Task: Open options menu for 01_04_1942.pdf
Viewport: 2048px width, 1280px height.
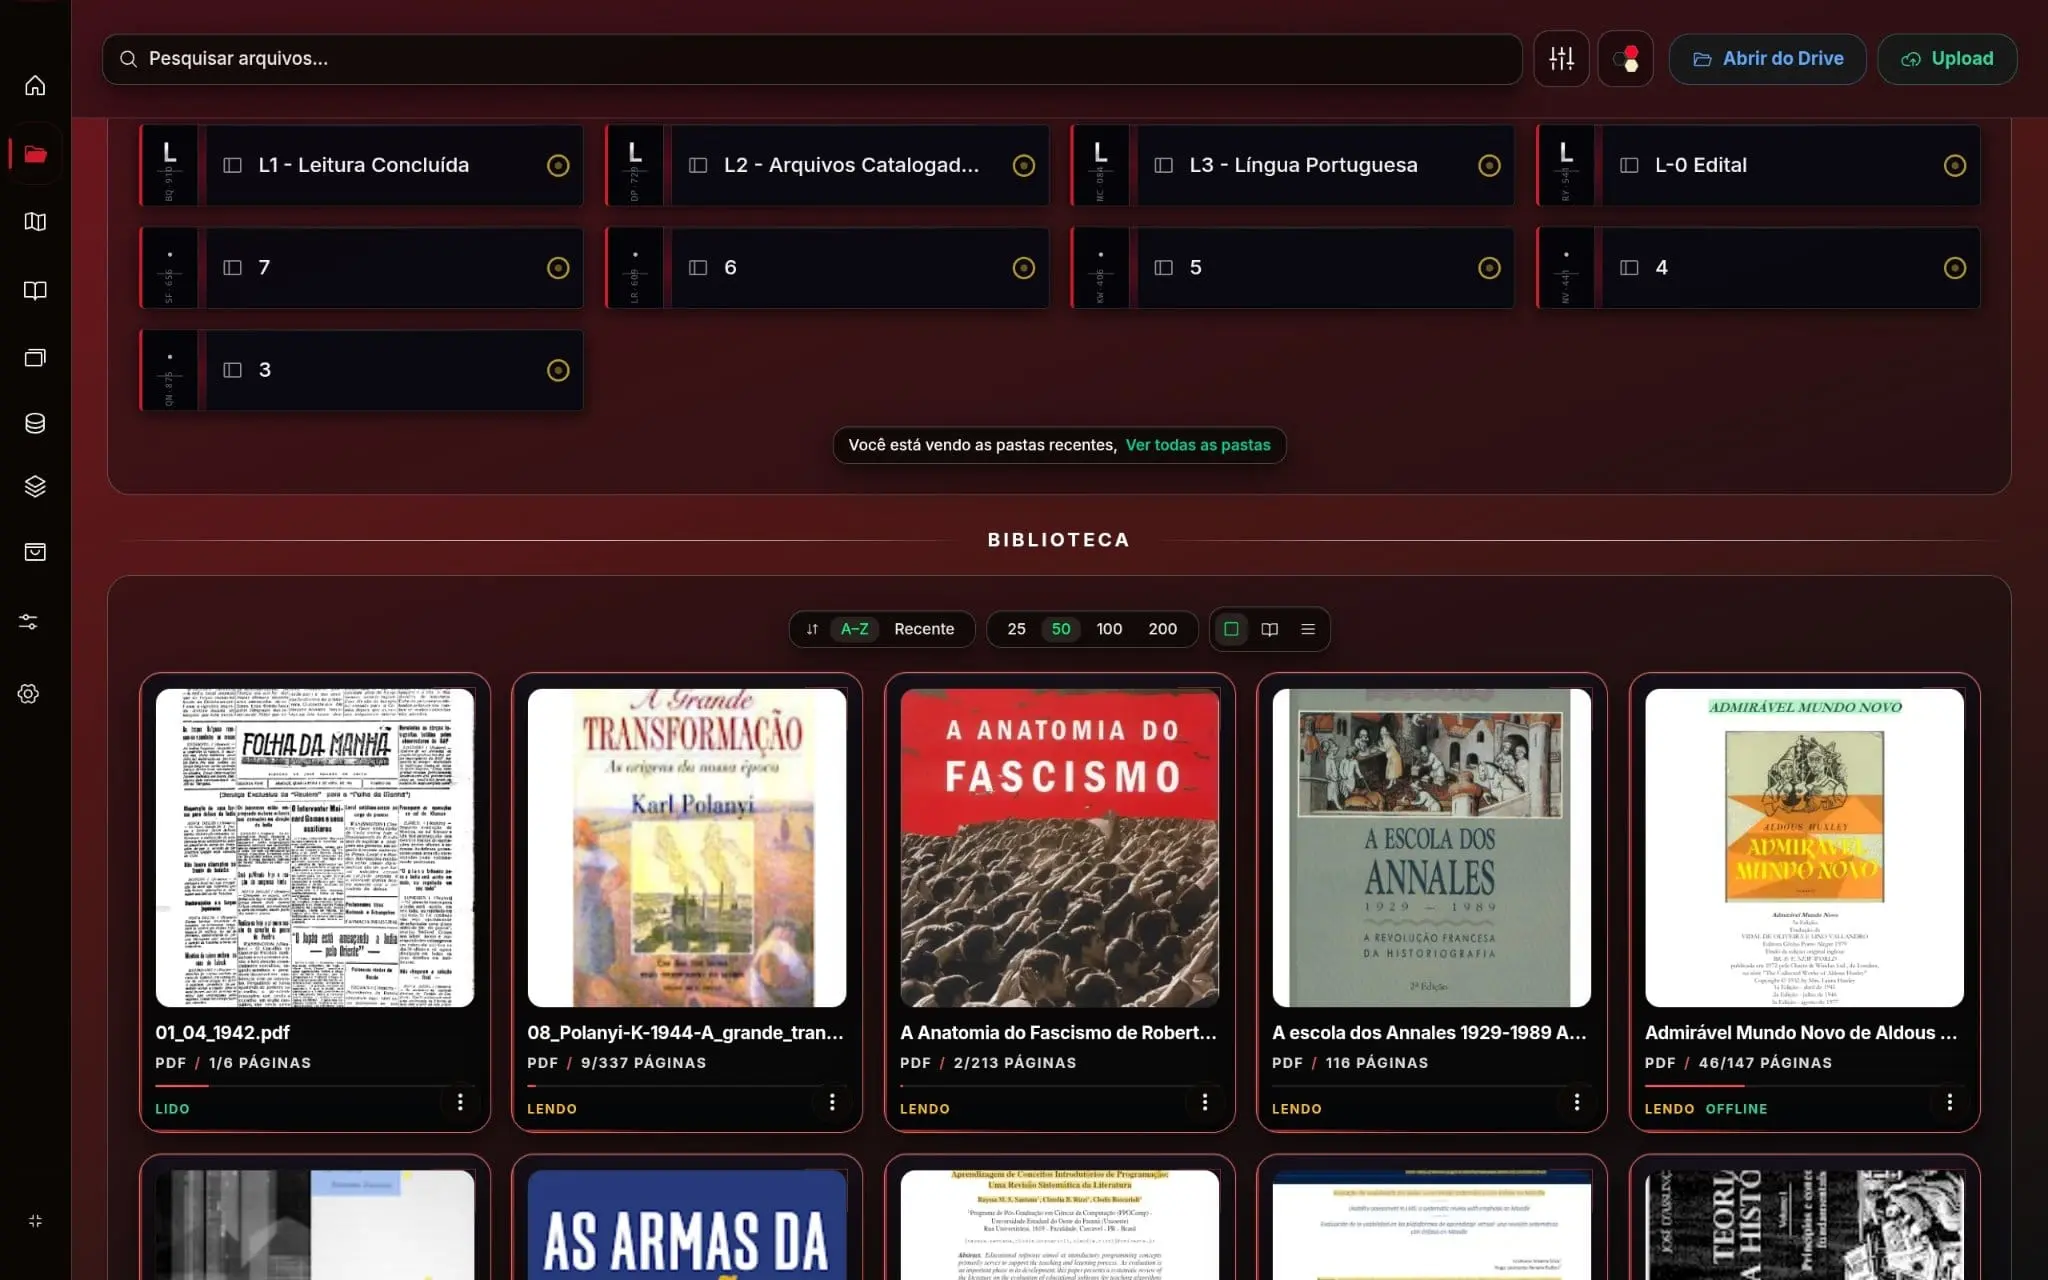Action: pyautogui.click(x=460, y=1102)
